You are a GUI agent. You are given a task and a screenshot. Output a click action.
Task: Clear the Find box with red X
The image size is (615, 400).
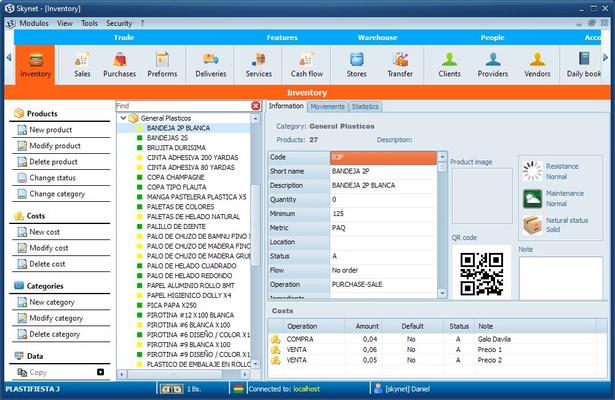(x=256, y=106)
